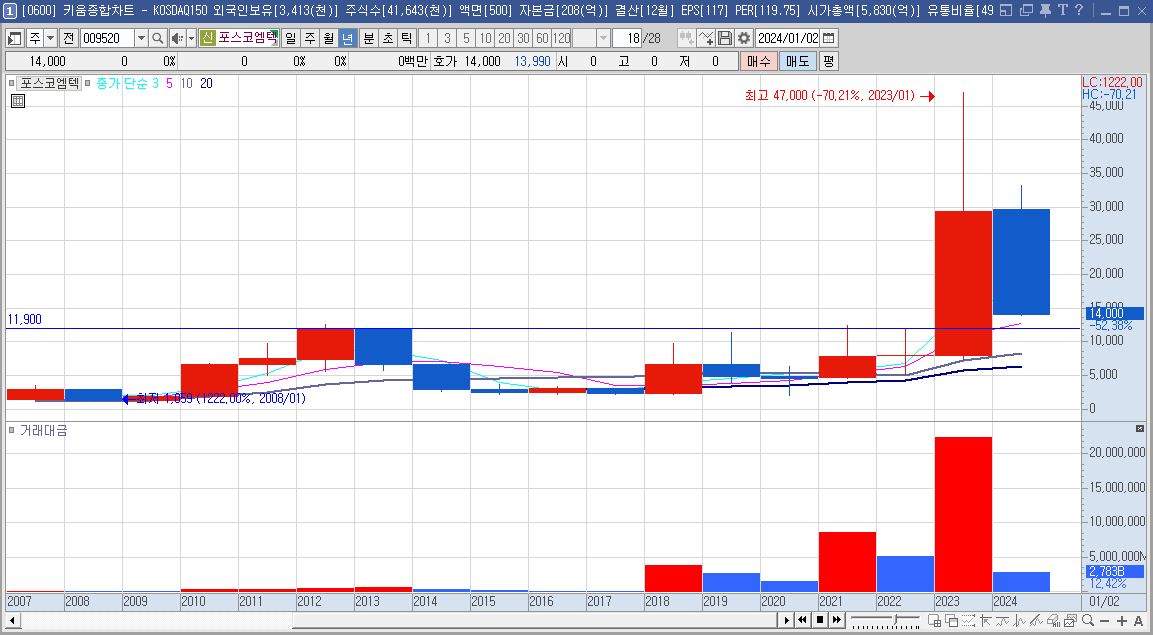Choose interval 30 button
The height and width of the screenshot is (635, 1153).
point(524,38)
